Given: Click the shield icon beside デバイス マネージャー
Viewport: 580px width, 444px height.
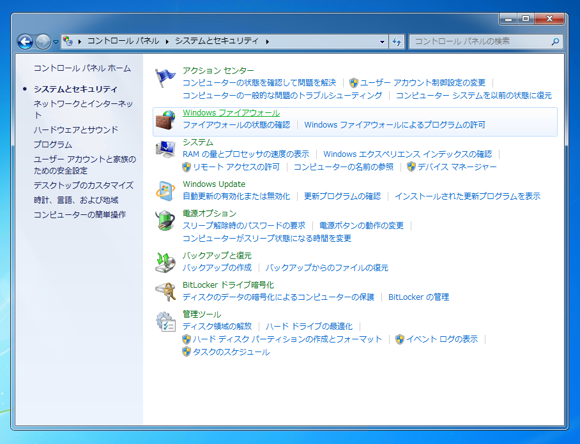Looking at the screenshot, I should pos(411,167).
